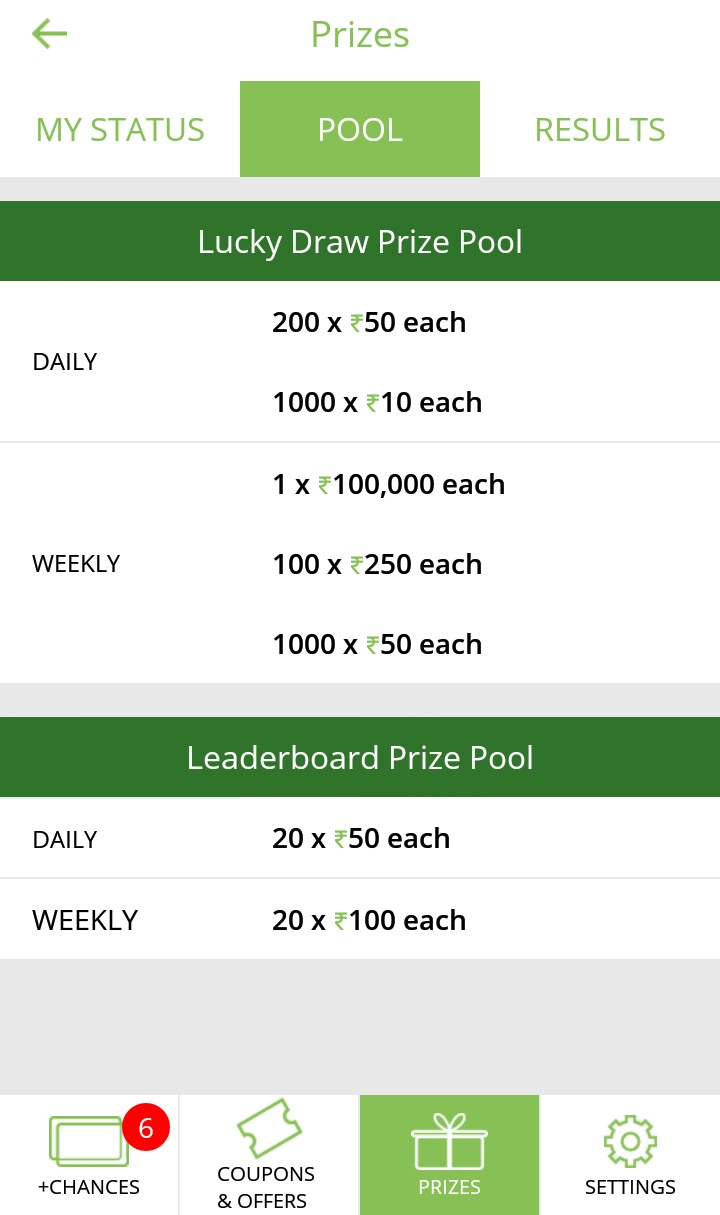This screenshot has height=1215, width=720.
Task: Tap the Prizes page title
Action: (360, 35)
